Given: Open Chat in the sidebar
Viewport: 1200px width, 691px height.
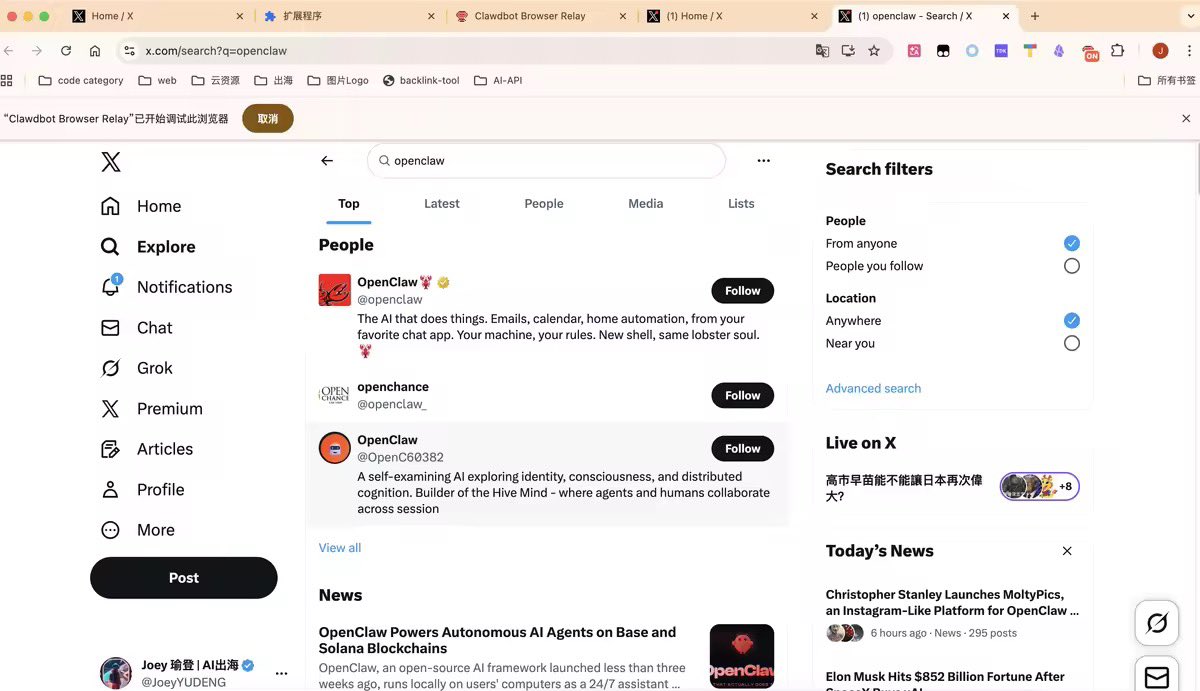Looking at the screenshot, I should click(x=137, y=328).
